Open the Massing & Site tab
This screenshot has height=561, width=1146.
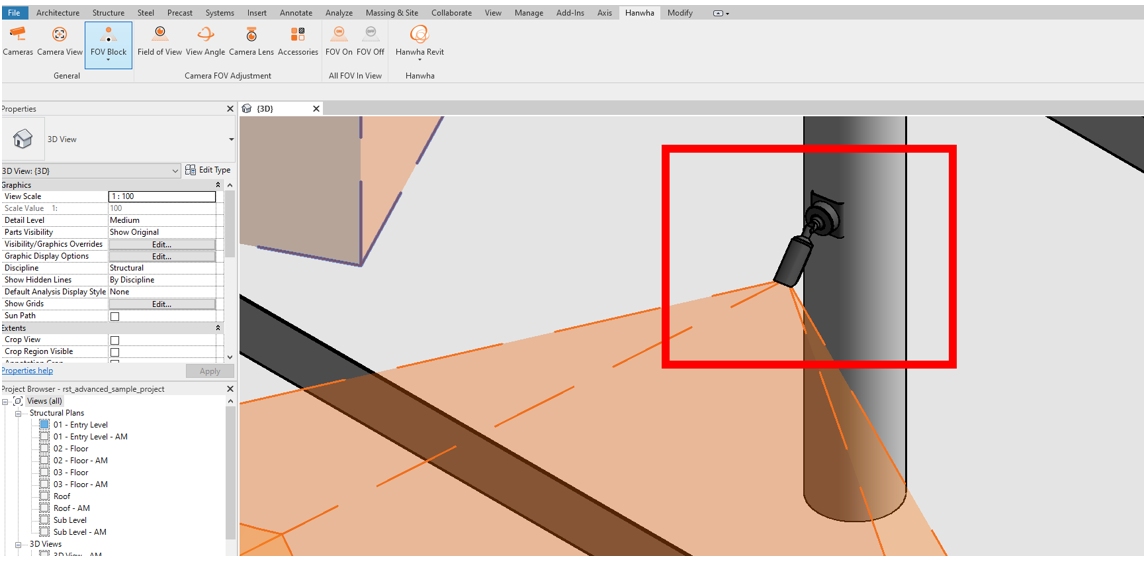pos(392,13)
